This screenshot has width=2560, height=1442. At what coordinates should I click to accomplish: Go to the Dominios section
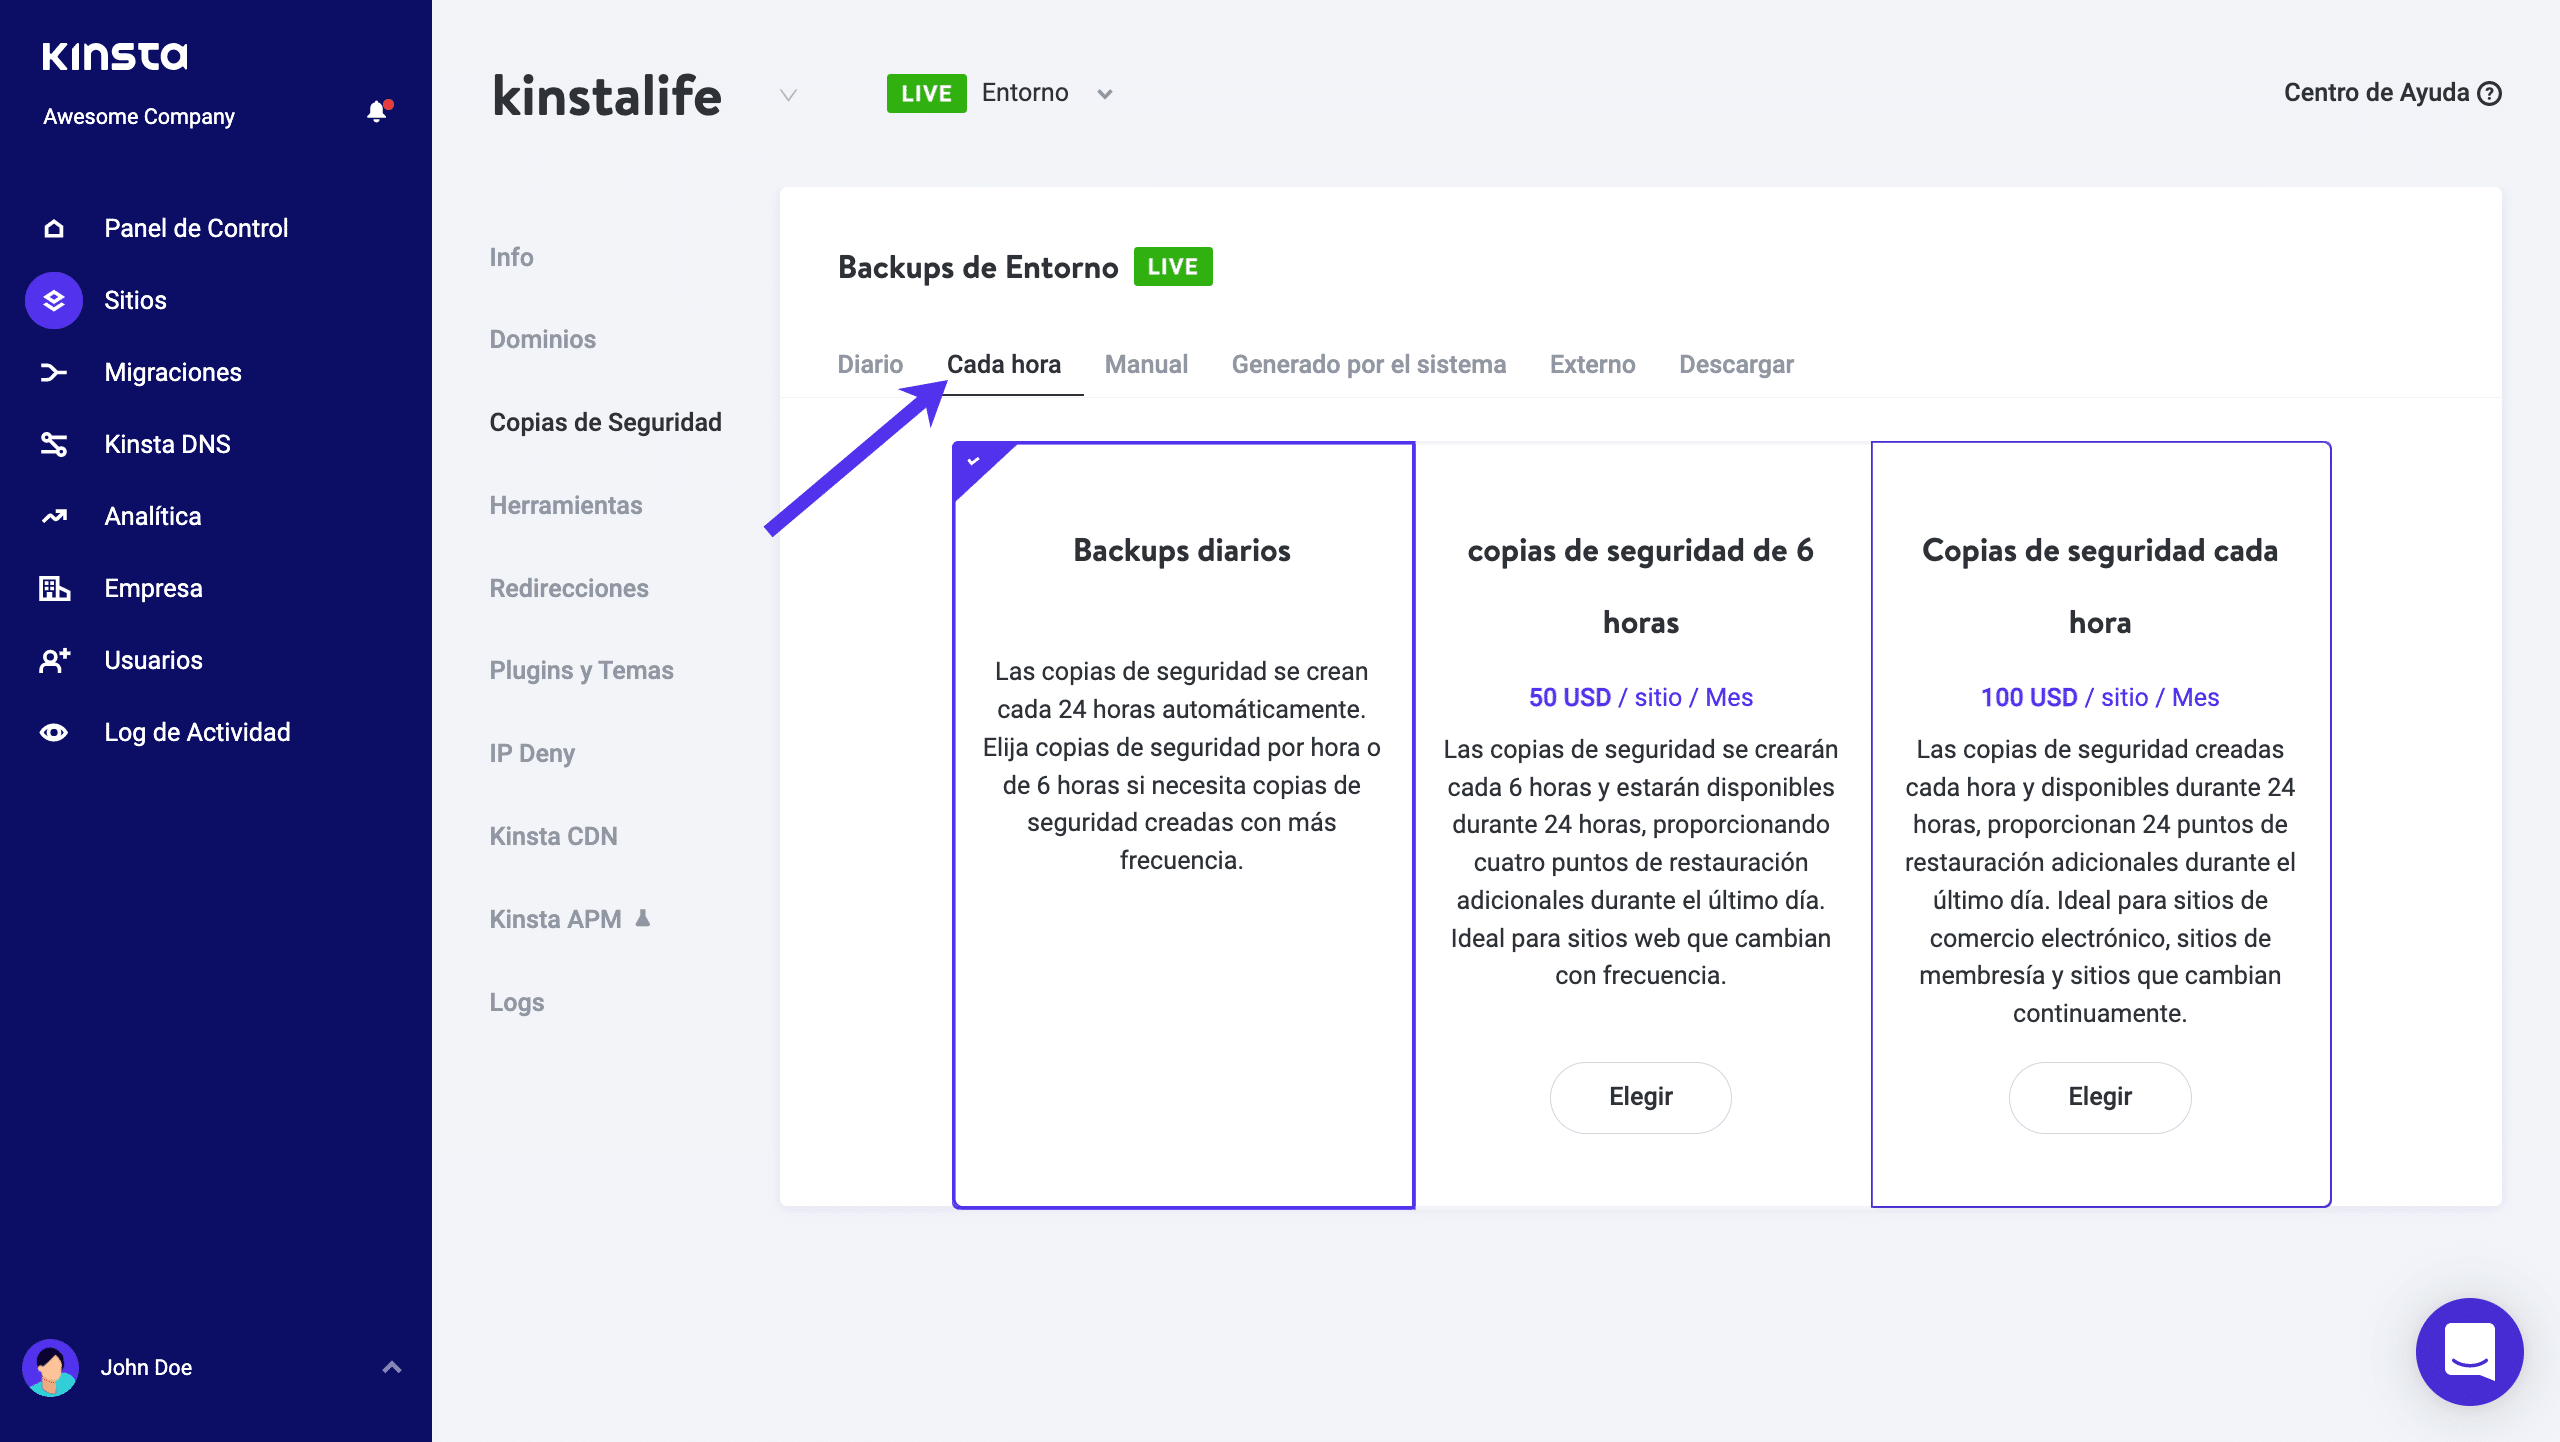[x=543, y=339]
